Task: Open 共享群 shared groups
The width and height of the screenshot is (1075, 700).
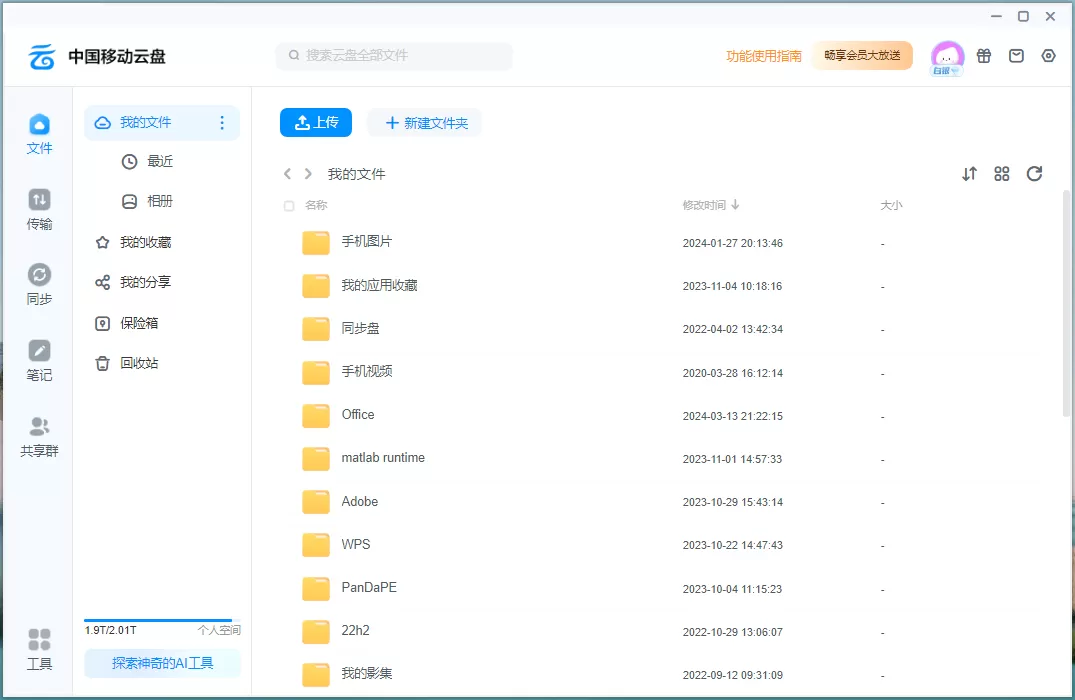Action: coord(39,434)
